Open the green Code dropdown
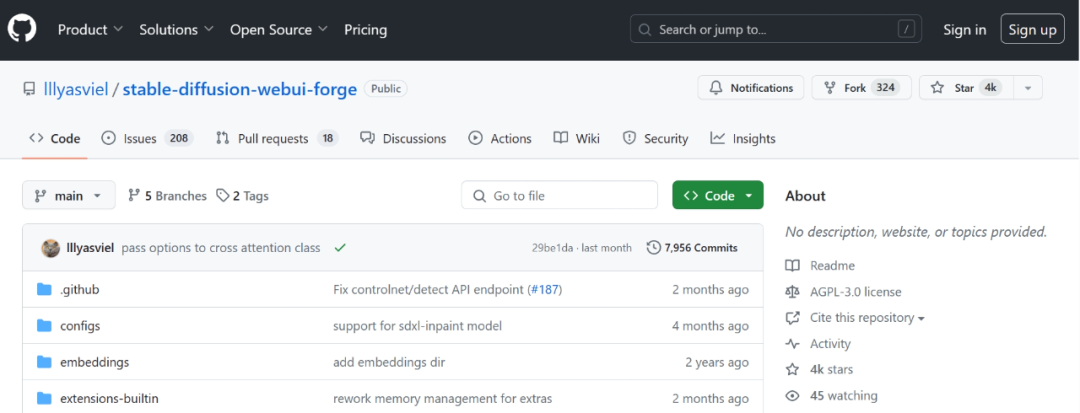 point(717,196)
